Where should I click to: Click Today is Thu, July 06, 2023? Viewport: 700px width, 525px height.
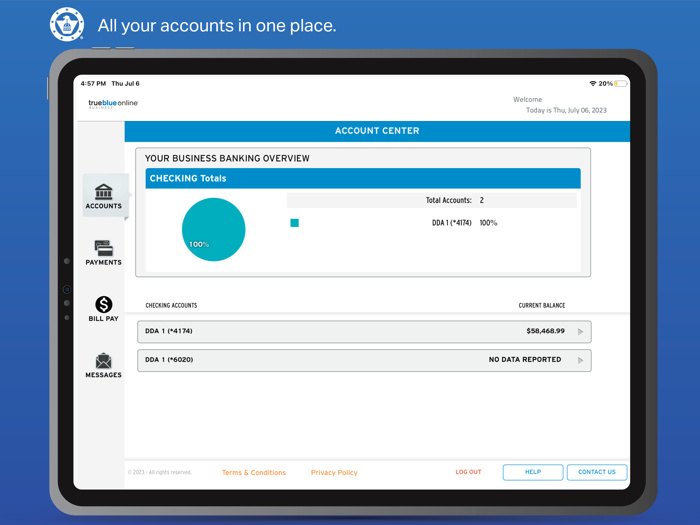coord(566,110)
